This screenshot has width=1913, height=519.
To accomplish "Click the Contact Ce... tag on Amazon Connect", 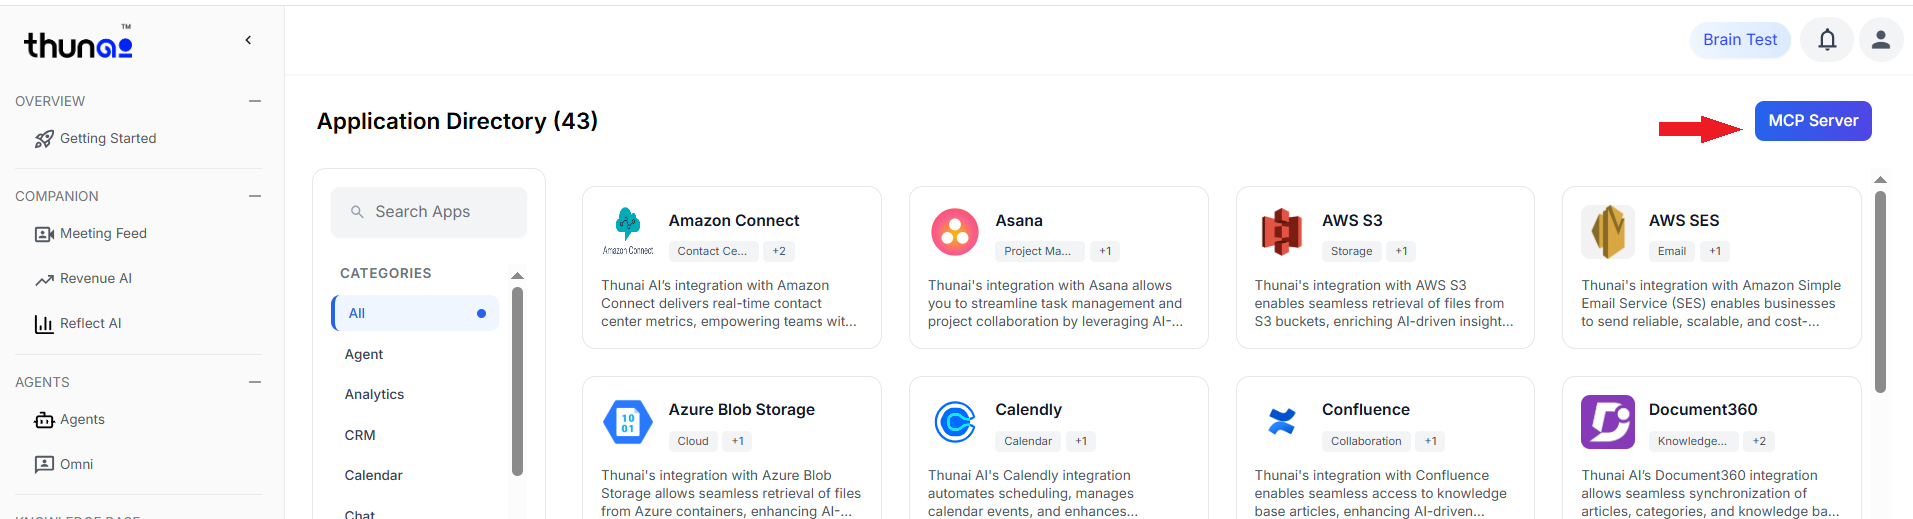I will tap(713, 252).
